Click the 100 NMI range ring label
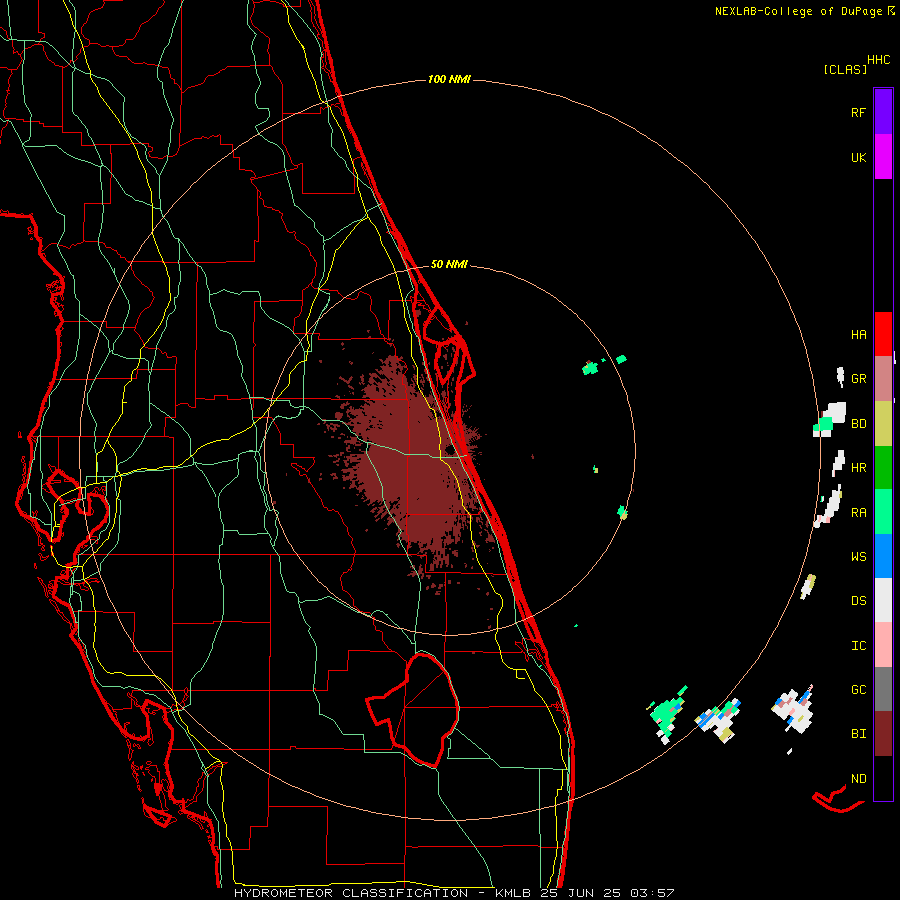Screen dimensions: 900x900 (x=449, y=79)
